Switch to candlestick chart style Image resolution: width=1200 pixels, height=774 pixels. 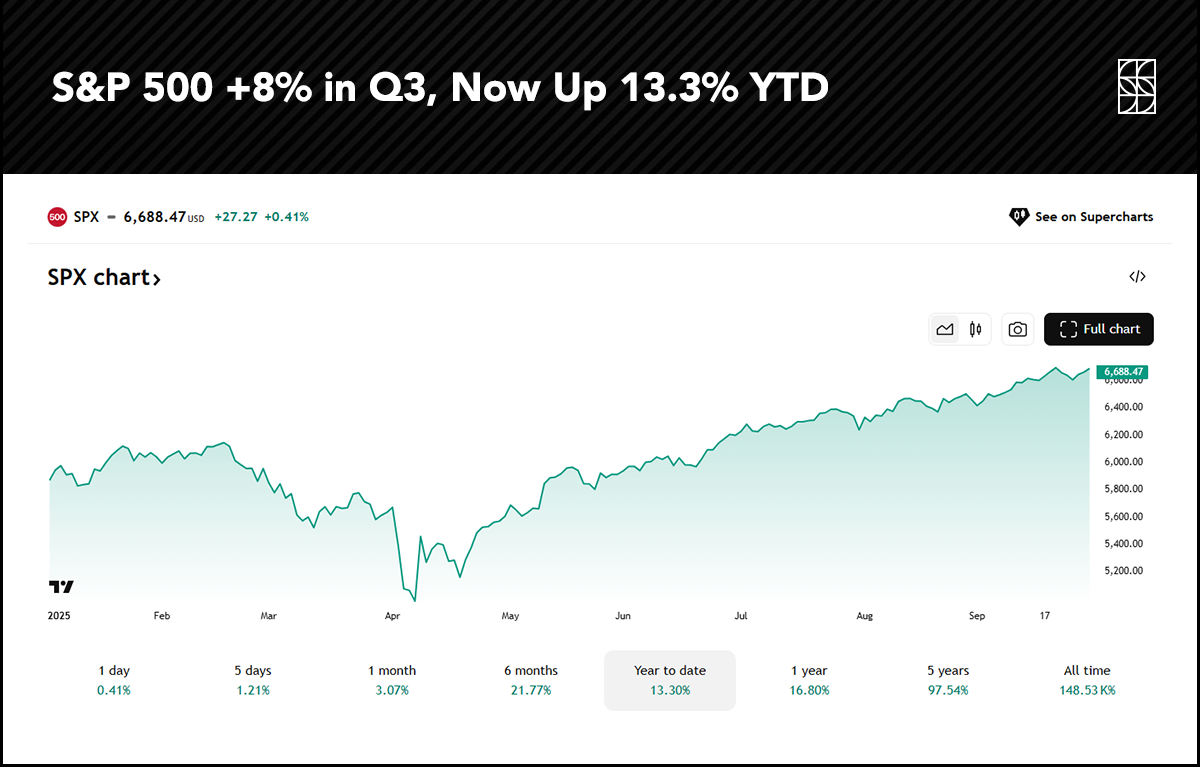(975, 329)
